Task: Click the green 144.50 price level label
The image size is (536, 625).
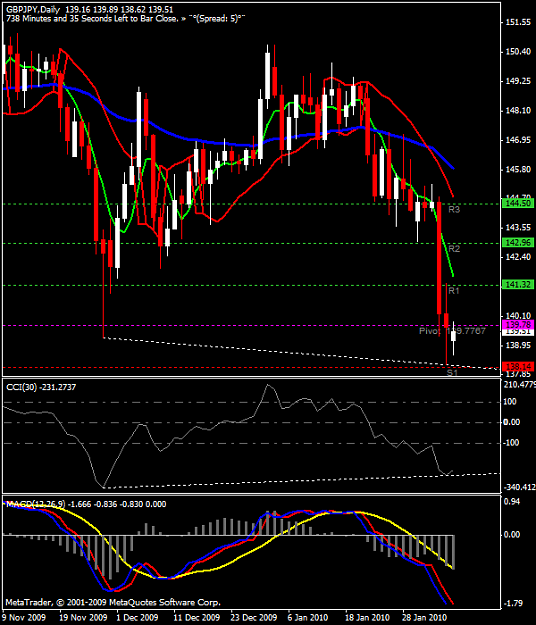Action: click(x=518, y=203)
